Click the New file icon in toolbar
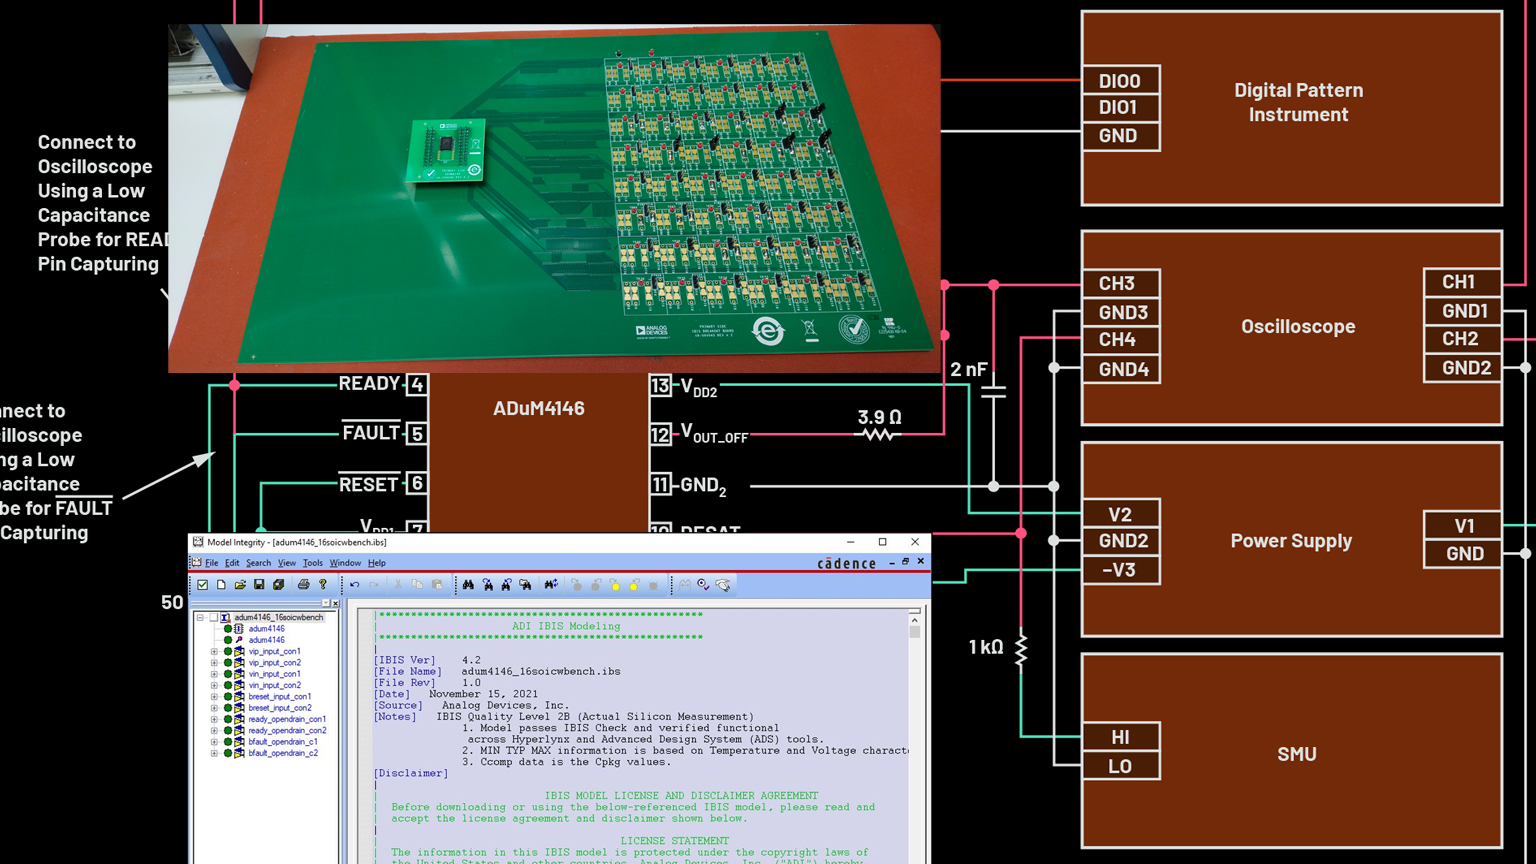The image size is (1536, 864). (x=221, y=585)
